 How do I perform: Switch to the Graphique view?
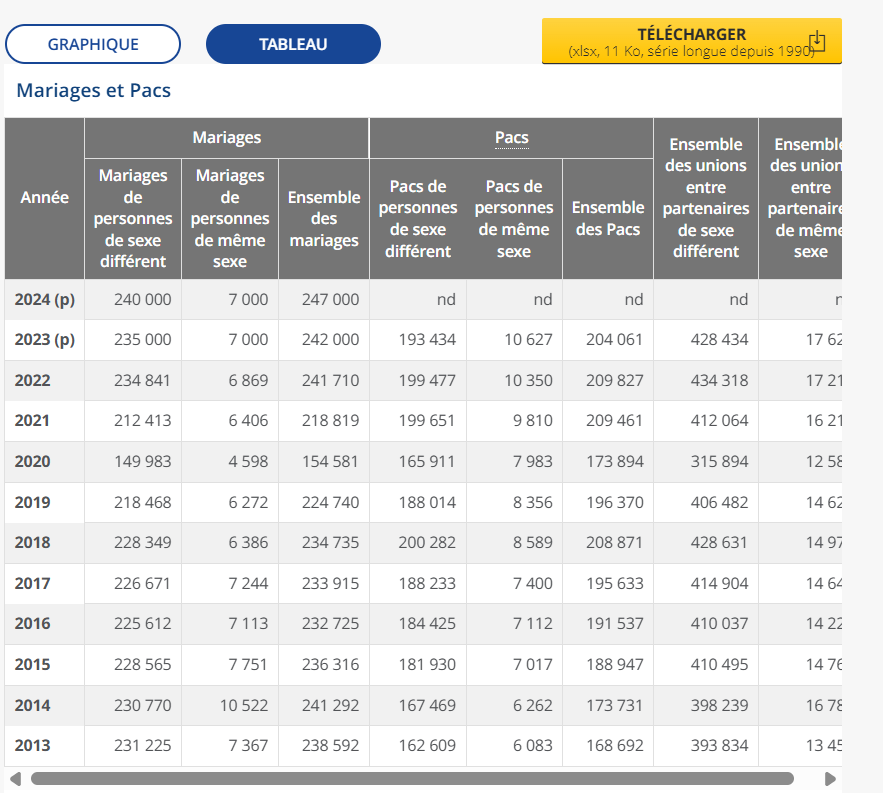[93, 44]
